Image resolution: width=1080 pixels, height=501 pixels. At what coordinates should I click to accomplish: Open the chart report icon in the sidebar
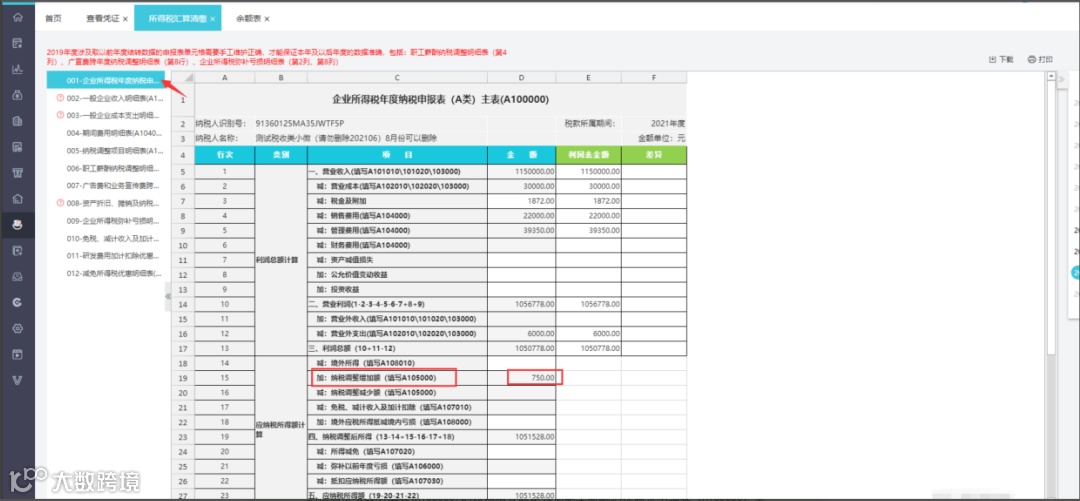click(x=18, y=69)
